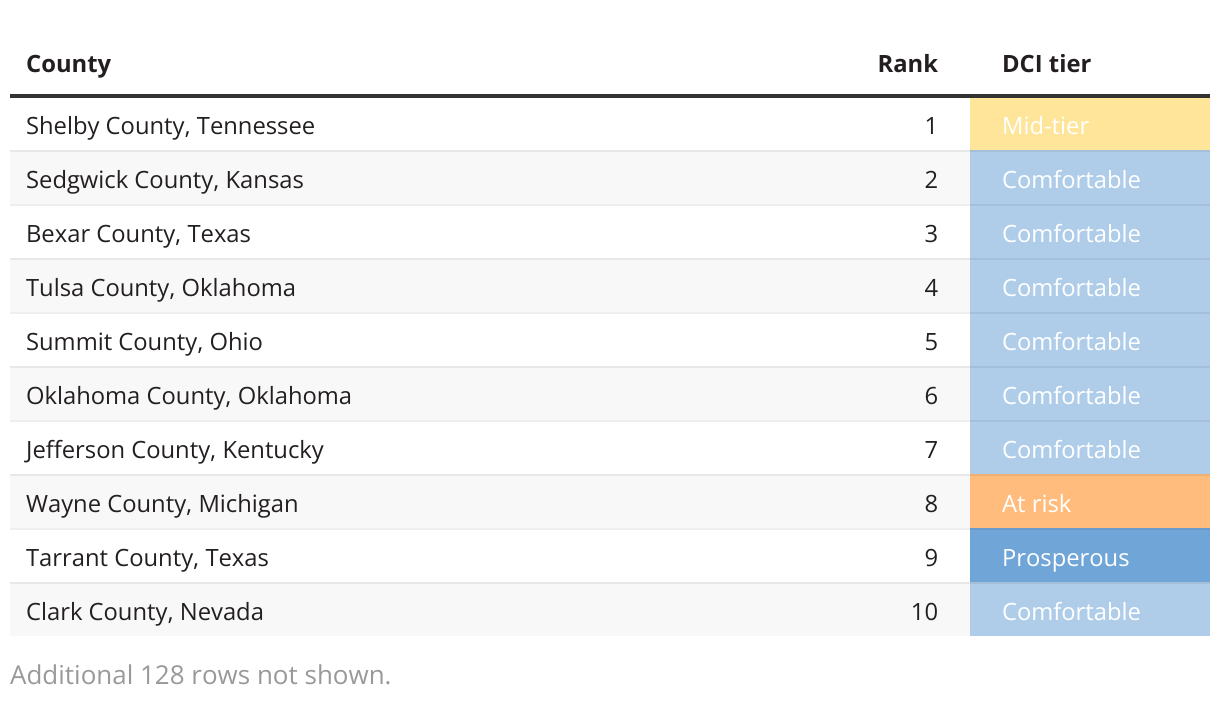Click rank 10 cell
The image size is (1220, 702).
[x=924, y=612]
